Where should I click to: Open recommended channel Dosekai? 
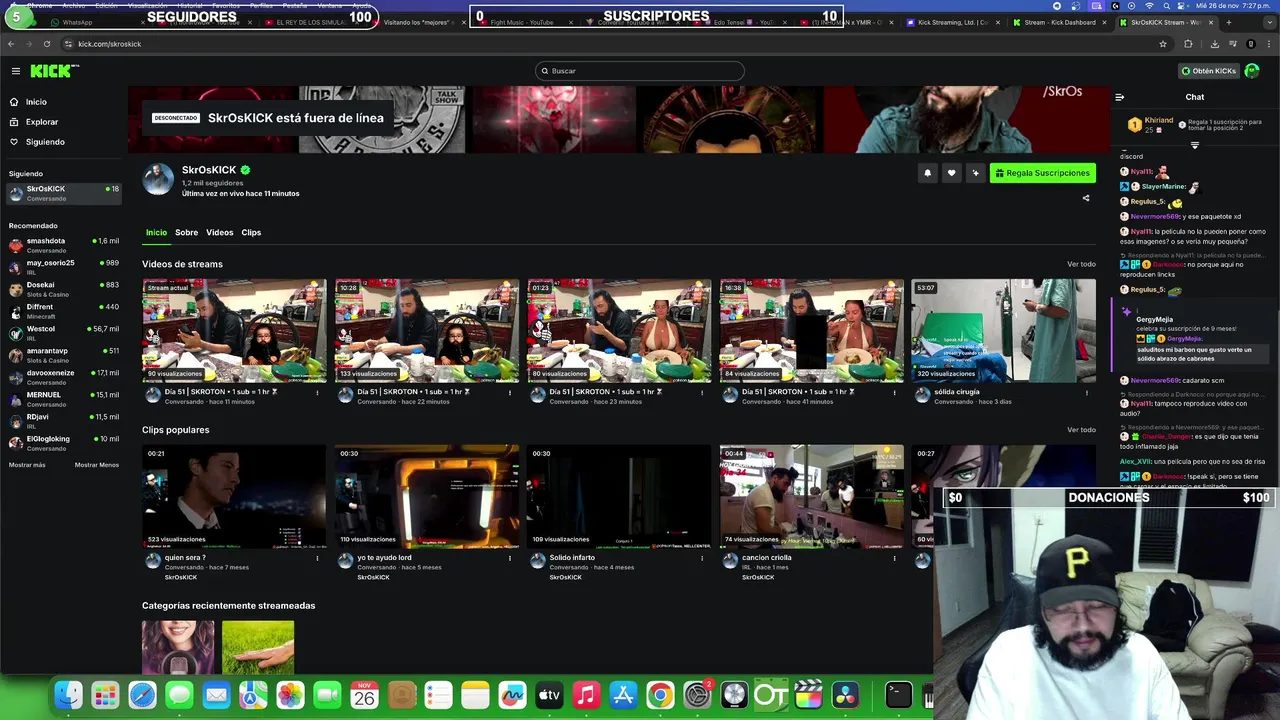(64, 289)
